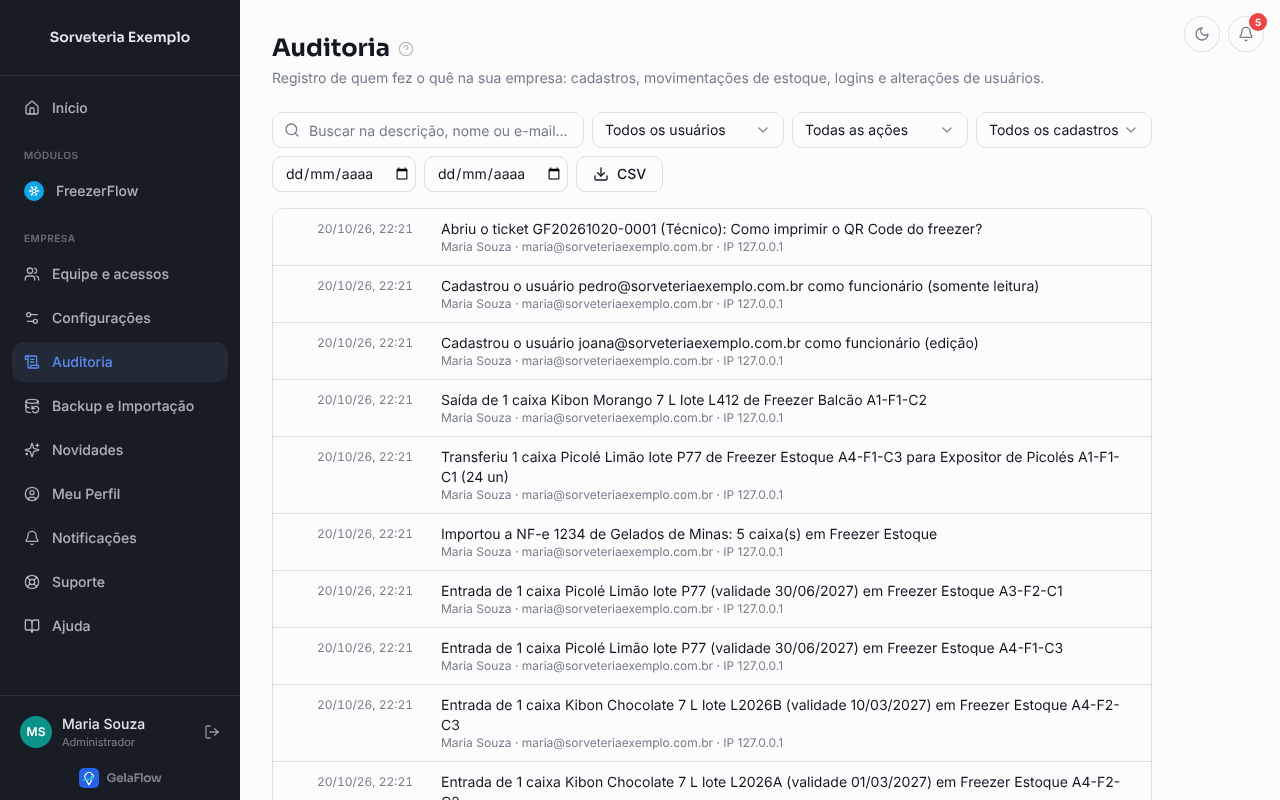Image resolution: width=1280 pixels, height=800 pixels.
Task: Select the 'Abriu o ticket GF20261020-0001' log entry
Action: (712, 237)
